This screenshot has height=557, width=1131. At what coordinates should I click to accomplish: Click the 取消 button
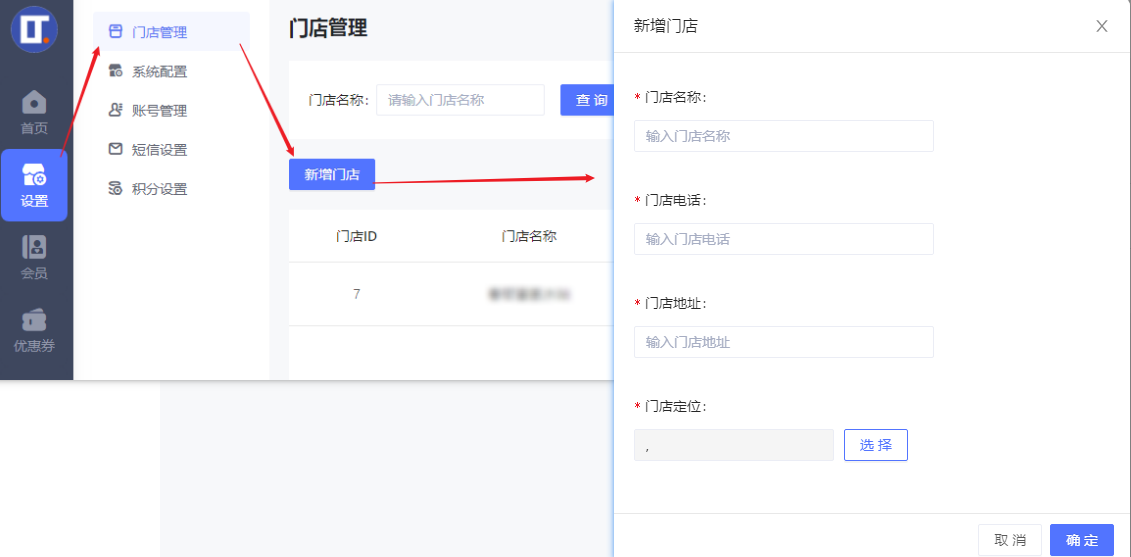click(1010, 540)
